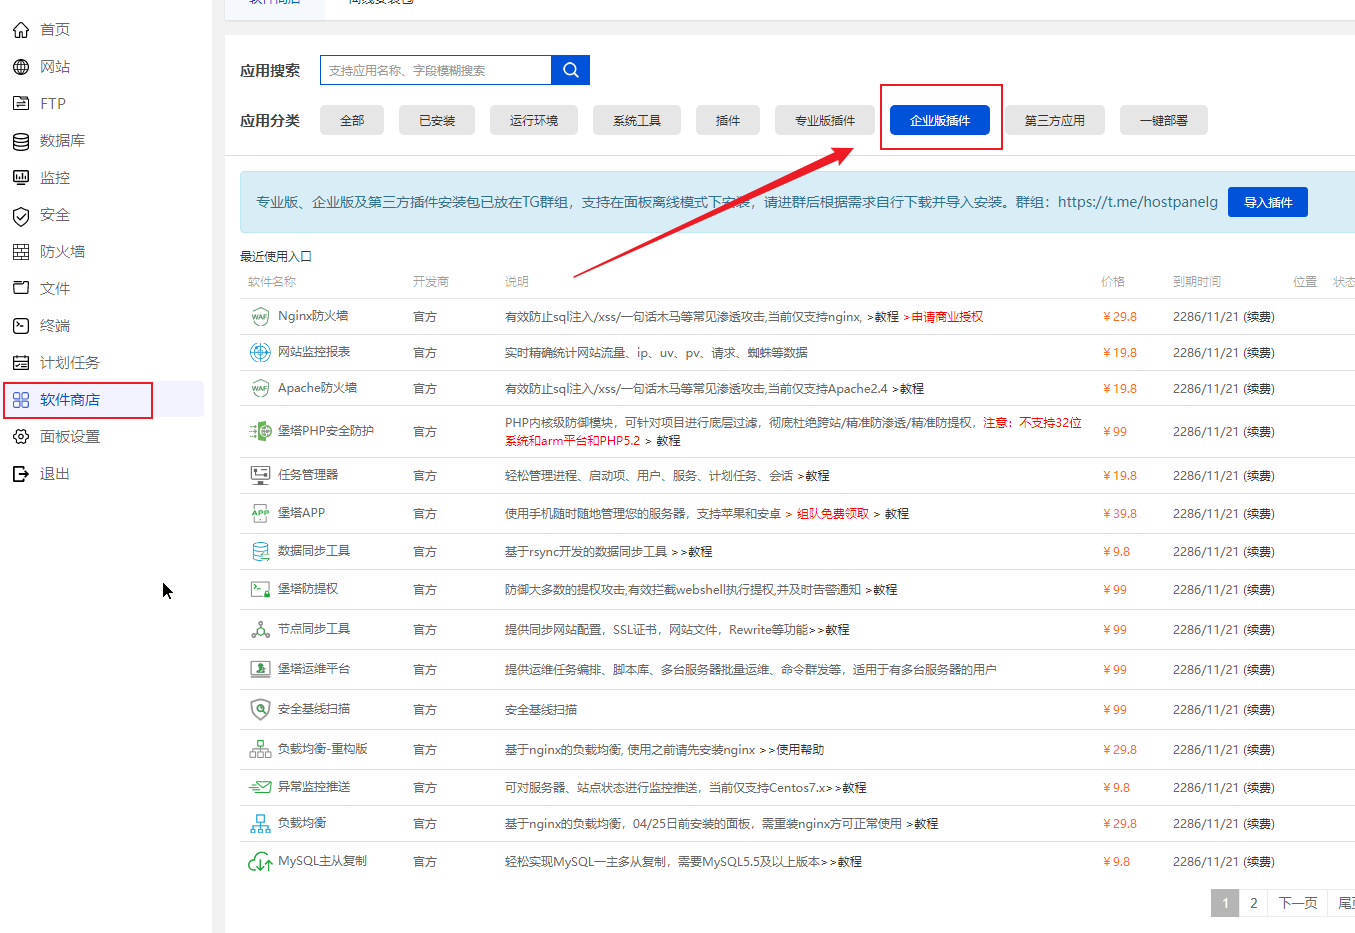Click the shield icon for 安全
Screen dimensions: 1355x933
pos(21,215)
